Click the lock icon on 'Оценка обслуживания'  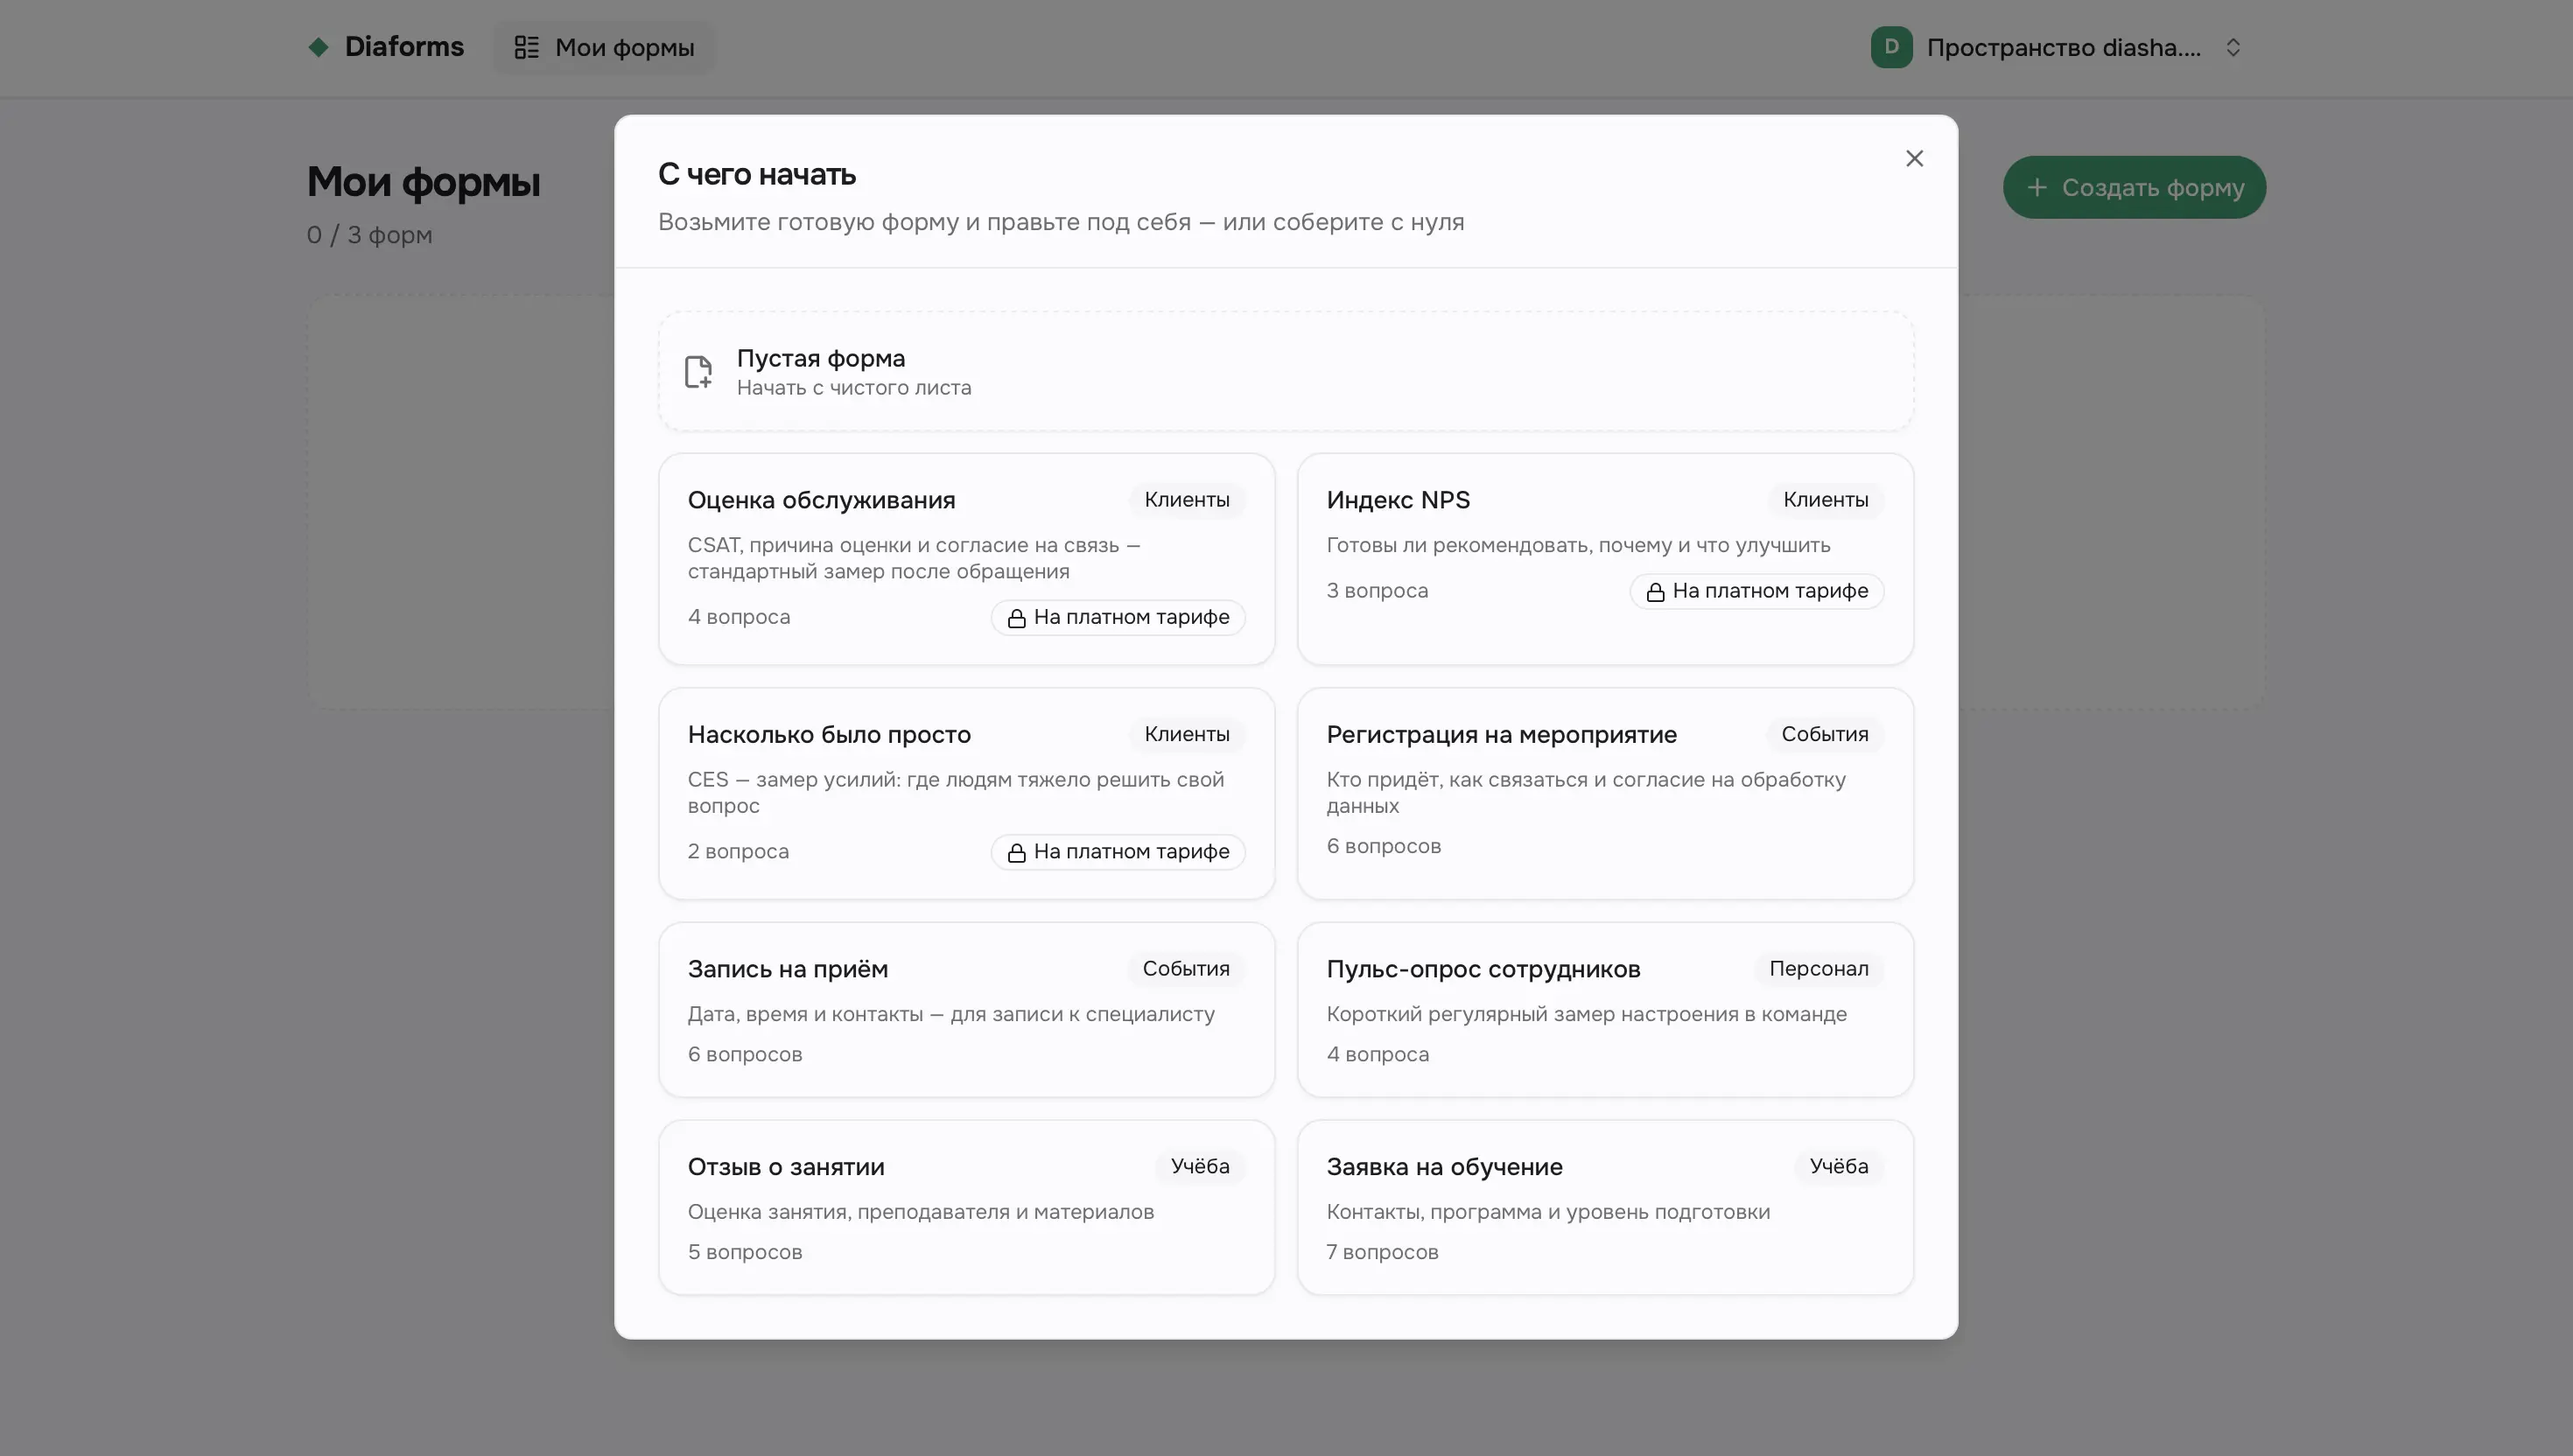tap(1016, 618)
